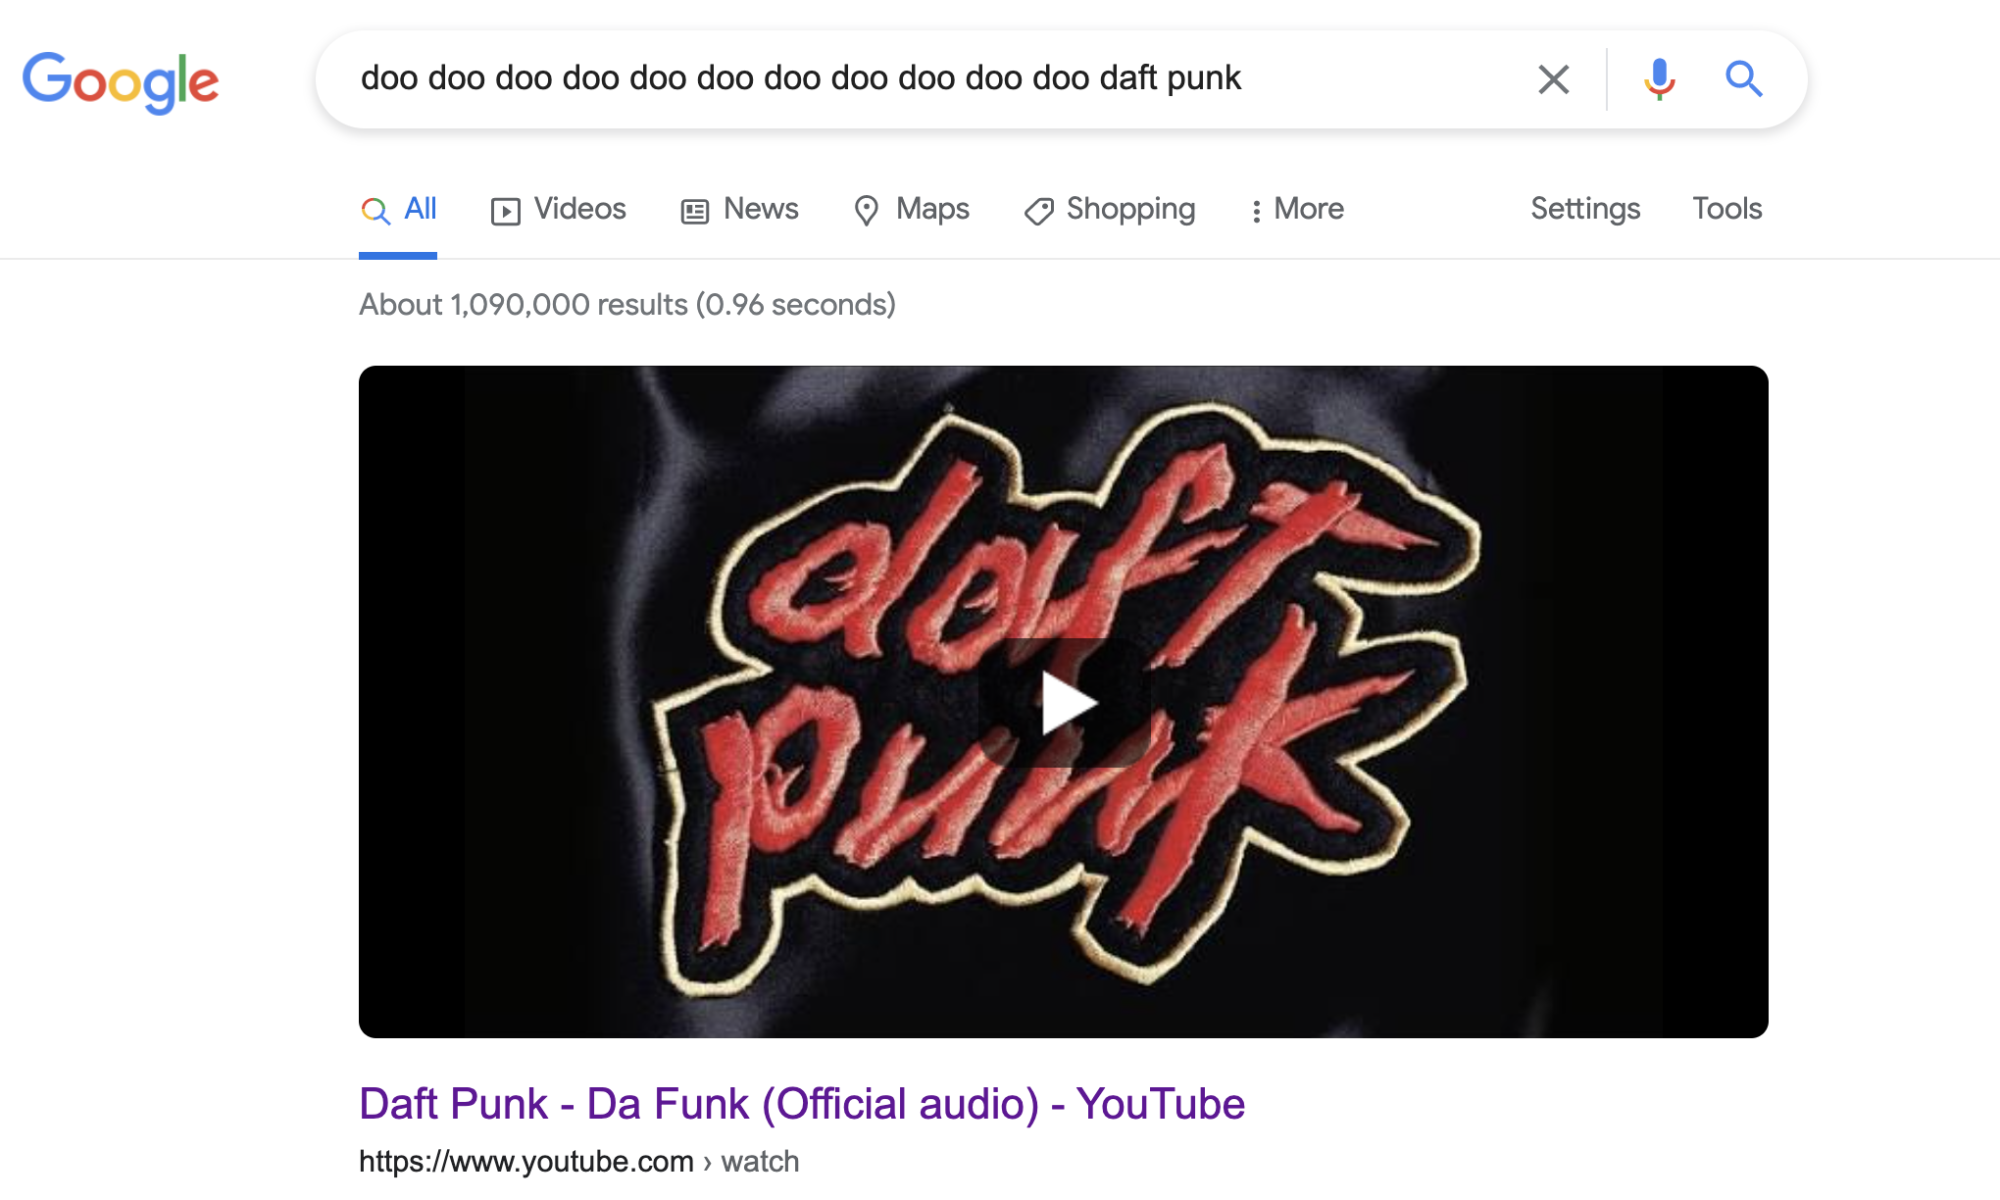Click the Videos tab play icon
Screen dimensions: 2000x1200
505,211
